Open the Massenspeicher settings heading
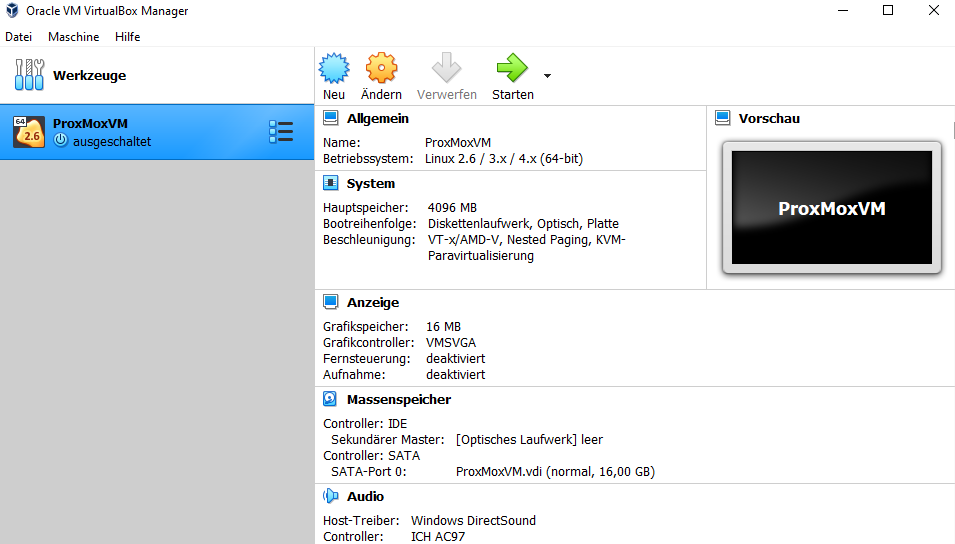 click(399, 400)
